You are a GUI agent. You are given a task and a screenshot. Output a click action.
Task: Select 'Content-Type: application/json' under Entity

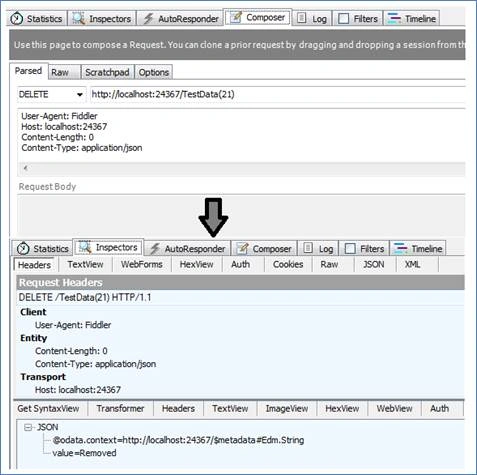click(x=95, y=364)
